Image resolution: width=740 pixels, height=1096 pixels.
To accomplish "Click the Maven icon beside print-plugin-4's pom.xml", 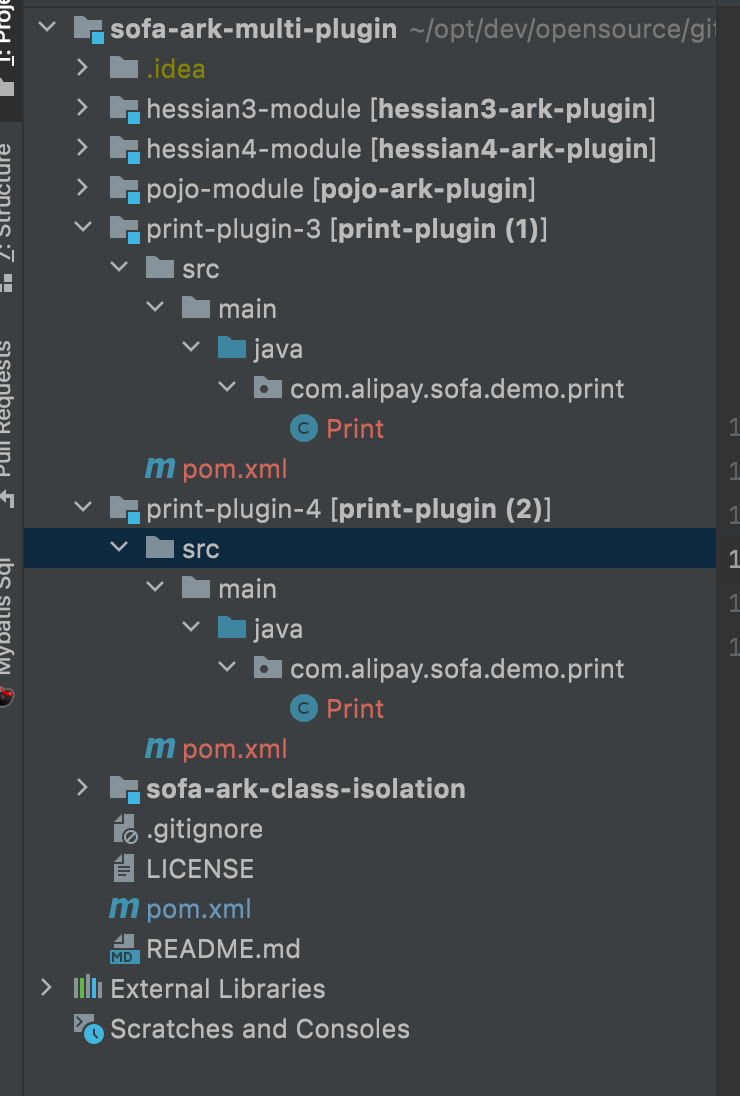I will tap(160, 748).
